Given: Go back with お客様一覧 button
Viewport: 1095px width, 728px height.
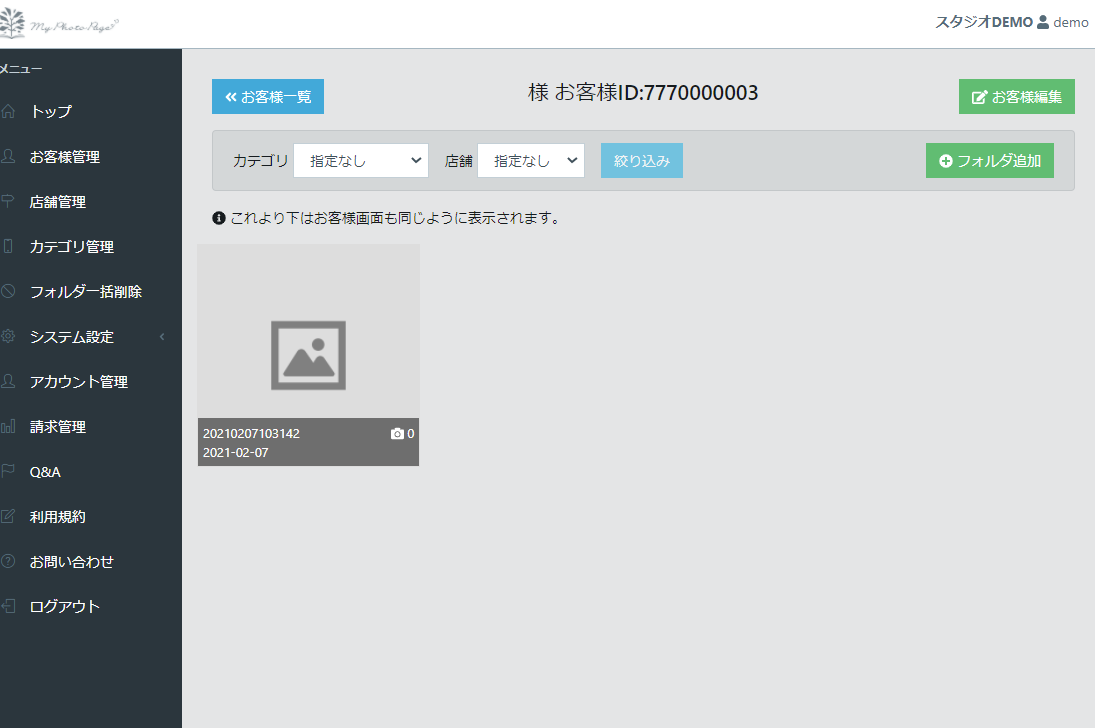Looking at the screenshot, I should (x=268, y=97).
